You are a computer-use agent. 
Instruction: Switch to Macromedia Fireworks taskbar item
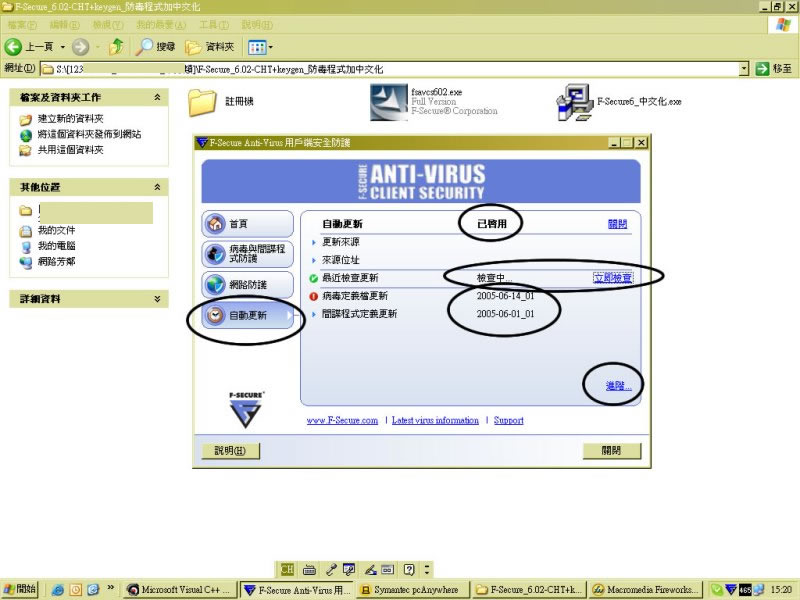[x=646, y=590]
